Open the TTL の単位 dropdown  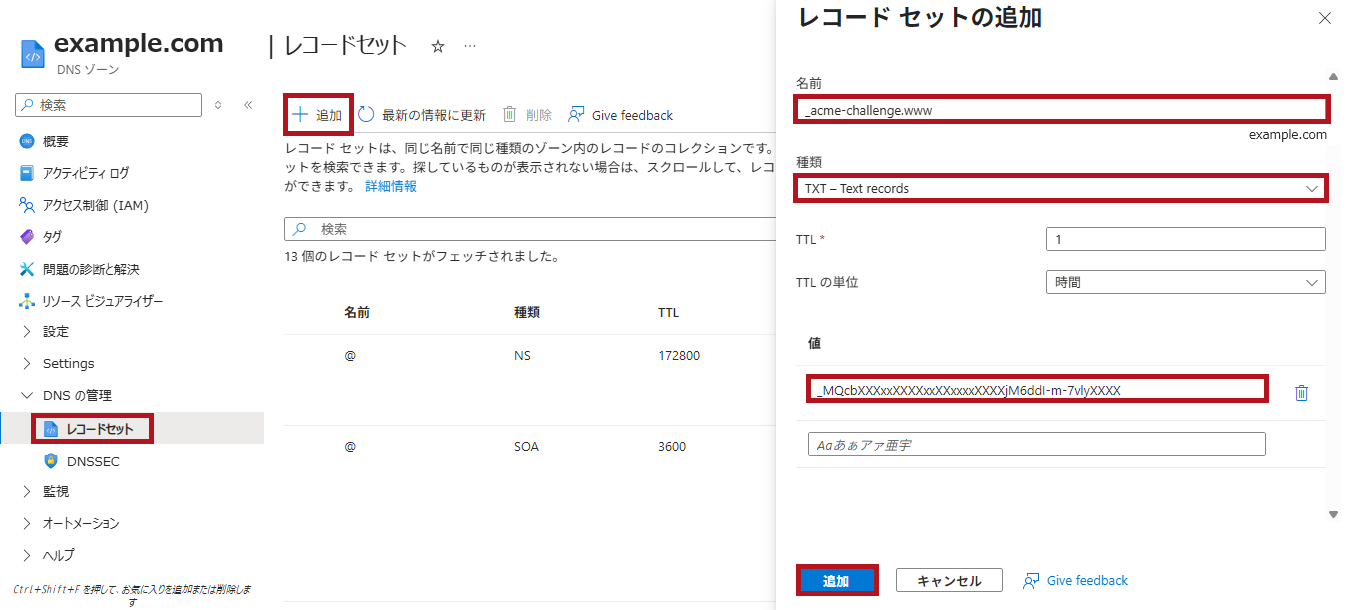tap(1185, 282)
